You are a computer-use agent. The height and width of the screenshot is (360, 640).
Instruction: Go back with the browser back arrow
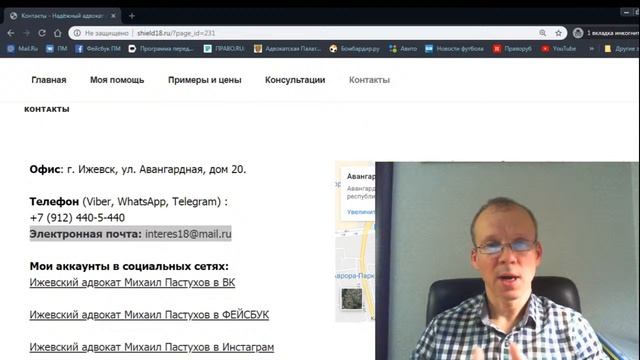click(x=11, y=33)
